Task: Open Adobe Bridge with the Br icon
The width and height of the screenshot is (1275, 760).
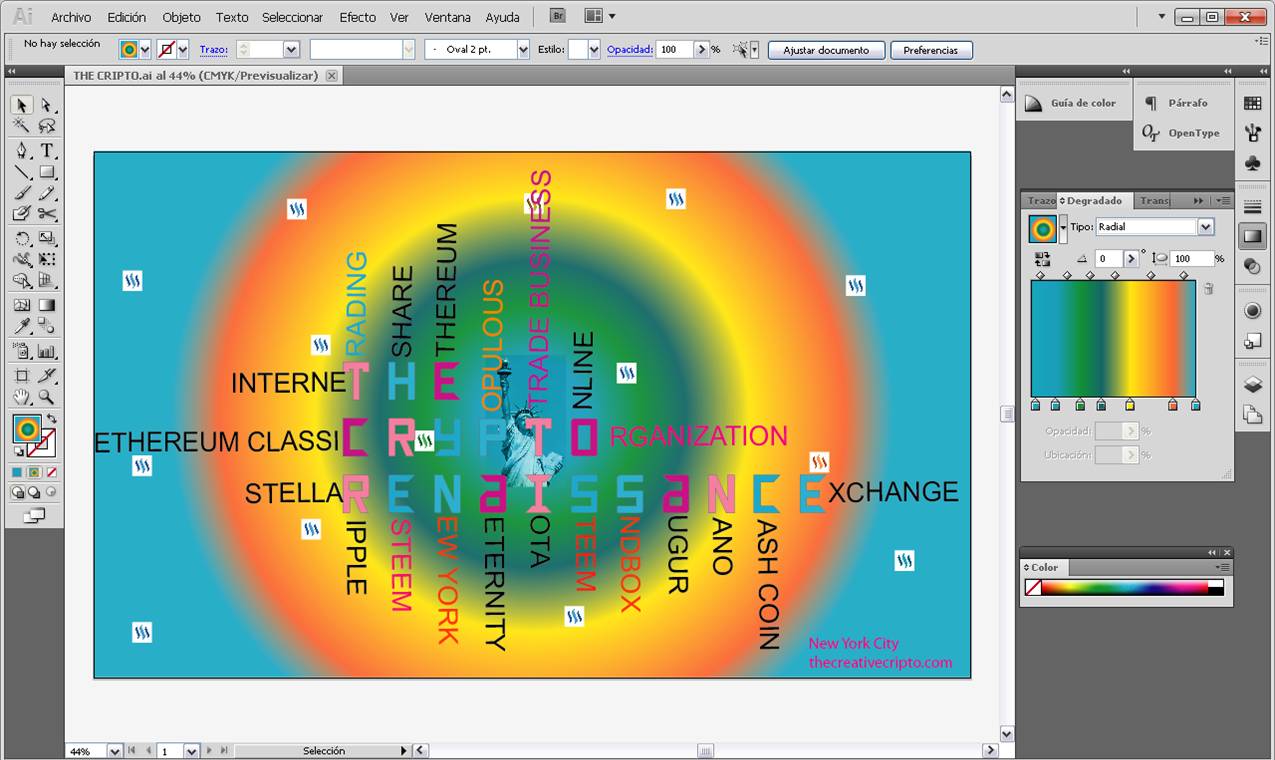Action: tap(558, 16)
